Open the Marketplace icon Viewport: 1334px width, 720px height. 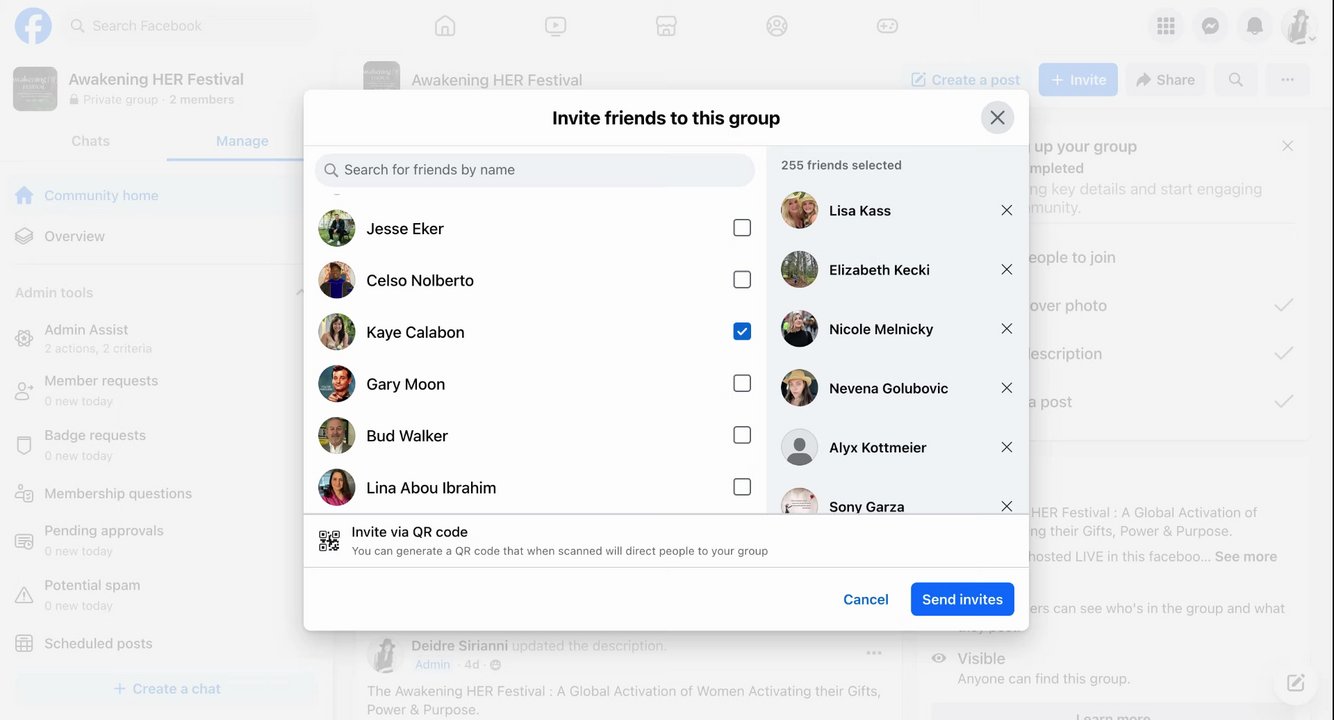click(x=666, y=26)
